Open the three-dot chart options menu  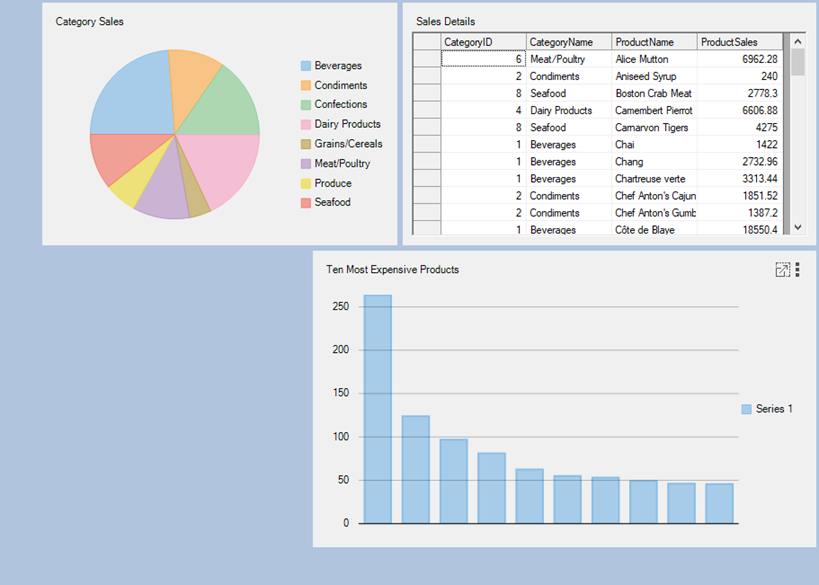(x=797, y=270)
